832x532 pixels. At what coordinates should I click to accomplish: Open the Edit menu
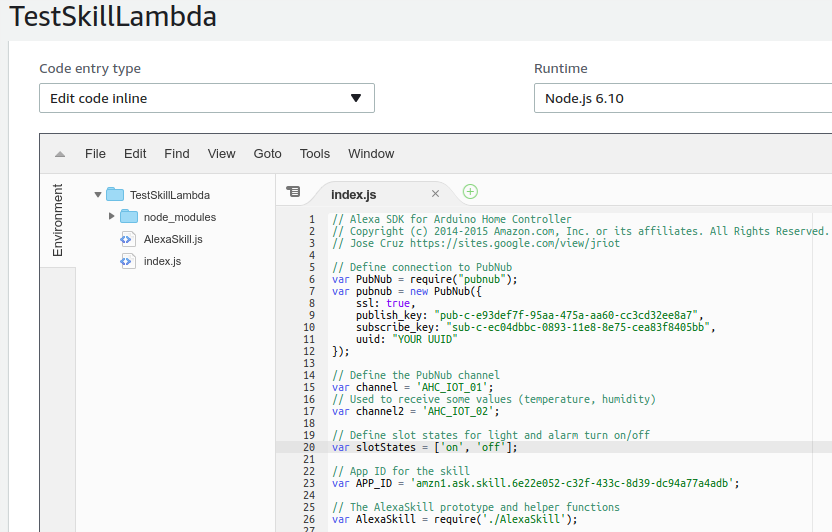click(135, 154)
